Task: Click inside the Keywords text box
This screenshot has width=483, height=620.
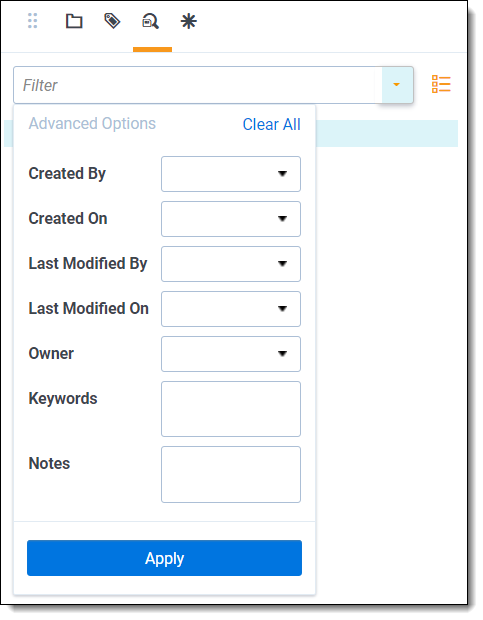Action: click(x=231, y=409)
